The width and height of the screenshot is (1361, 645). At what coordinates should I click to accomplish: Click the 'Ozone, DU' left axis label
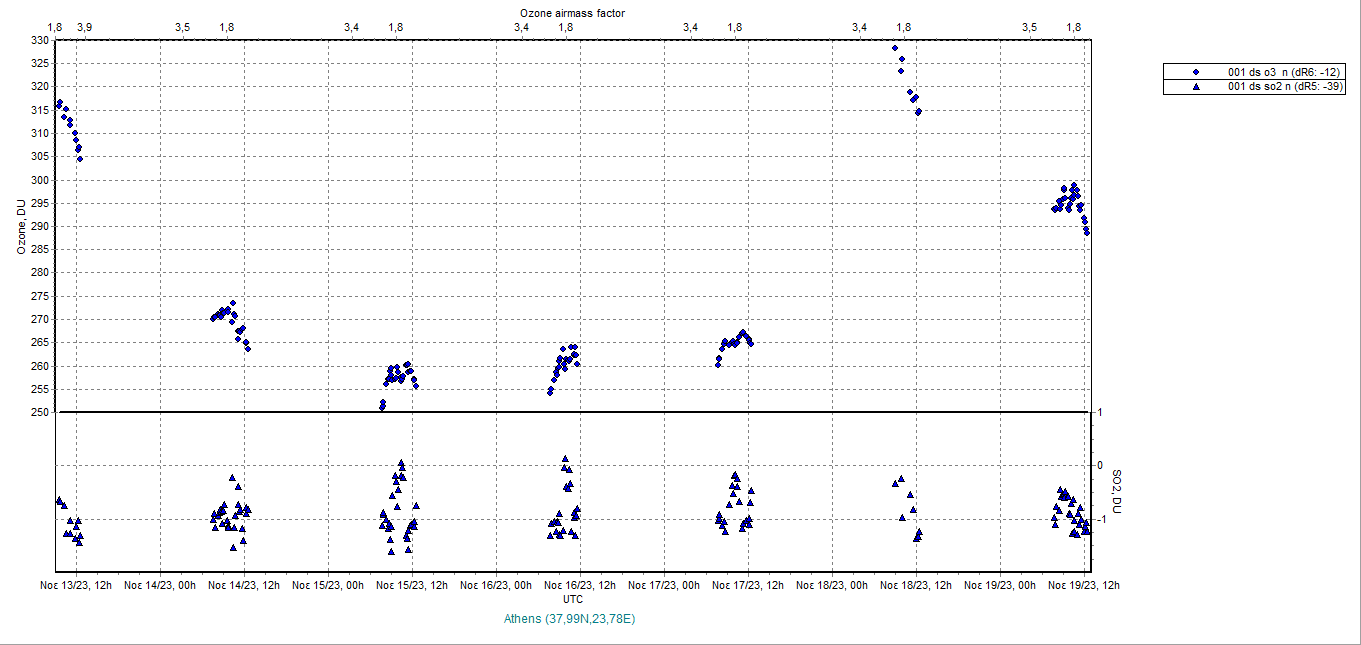19,227
